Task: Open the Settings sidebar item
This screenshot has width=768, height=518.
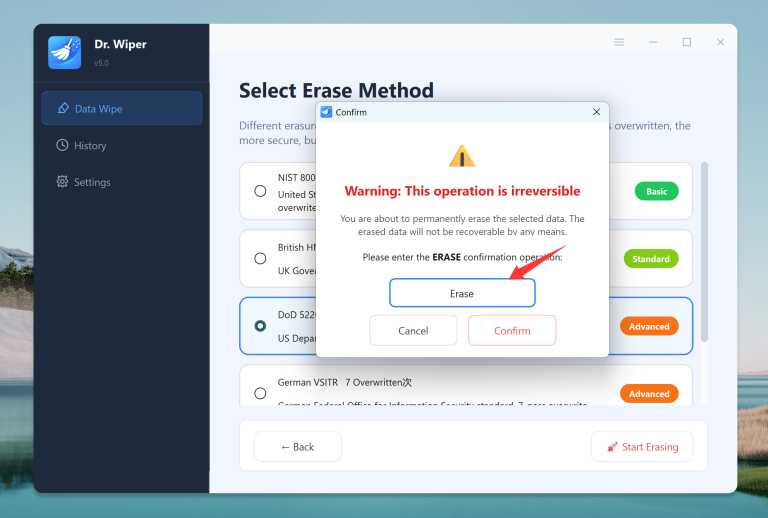Action: [x=92, y=182]
